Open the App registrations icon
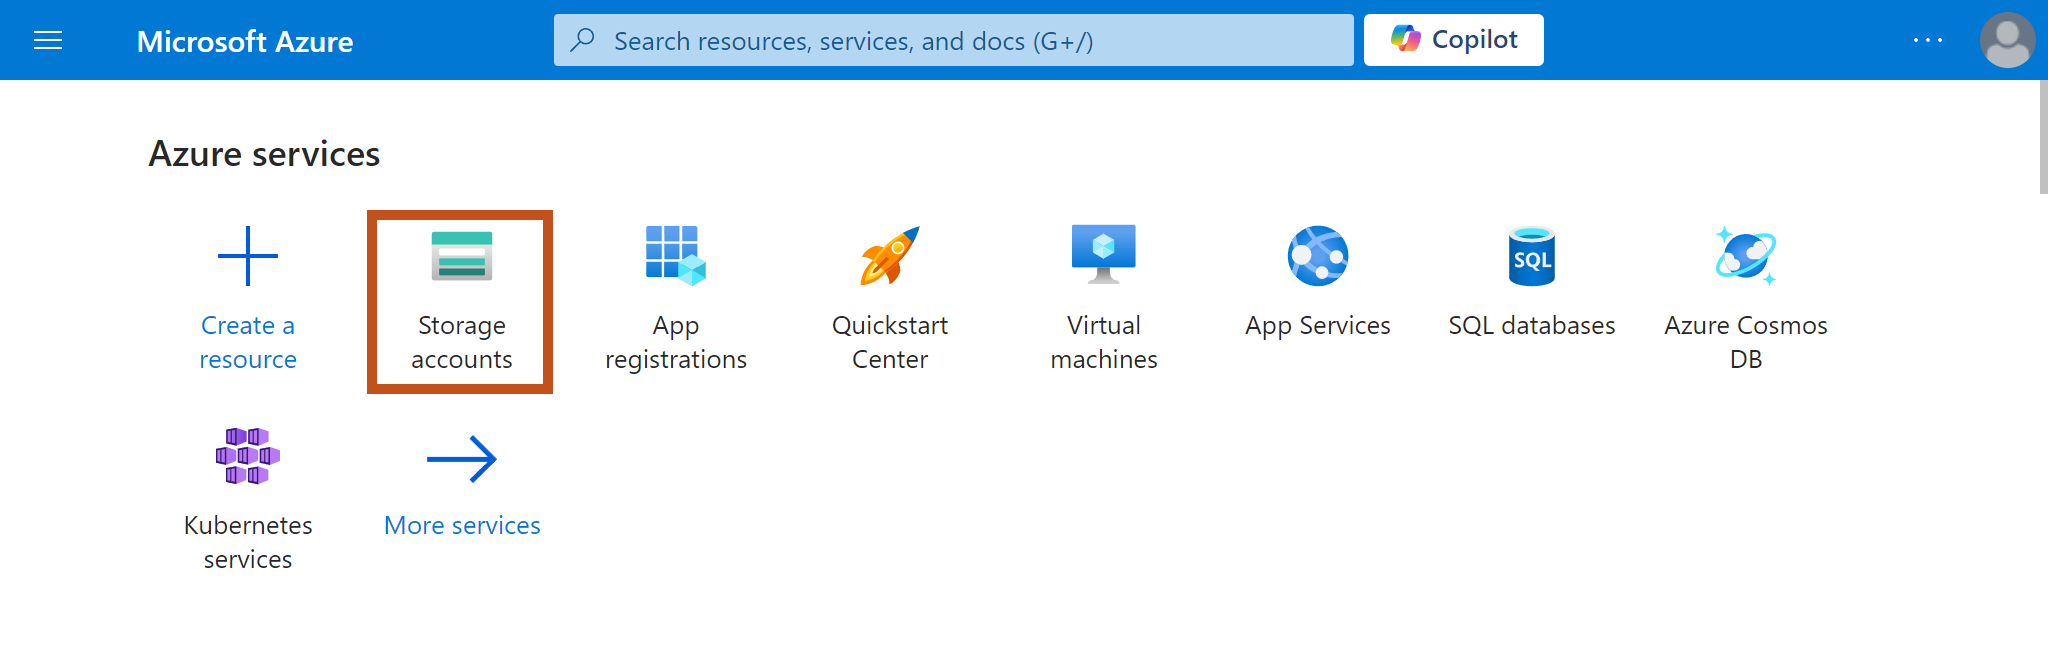2048x650 pixels. coord(676,256)
